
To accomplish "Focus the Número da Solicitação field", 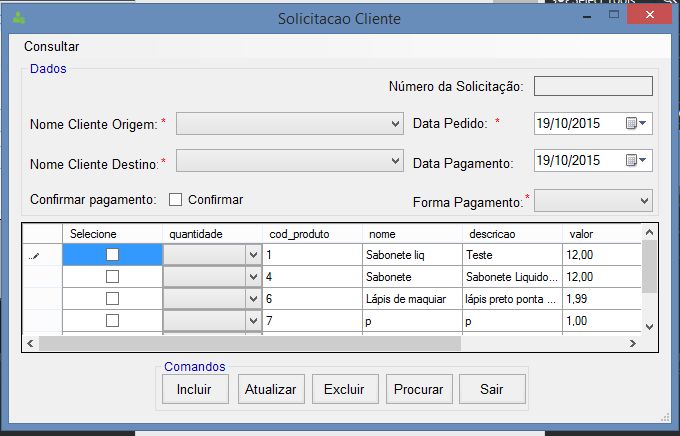I will 593,86.
